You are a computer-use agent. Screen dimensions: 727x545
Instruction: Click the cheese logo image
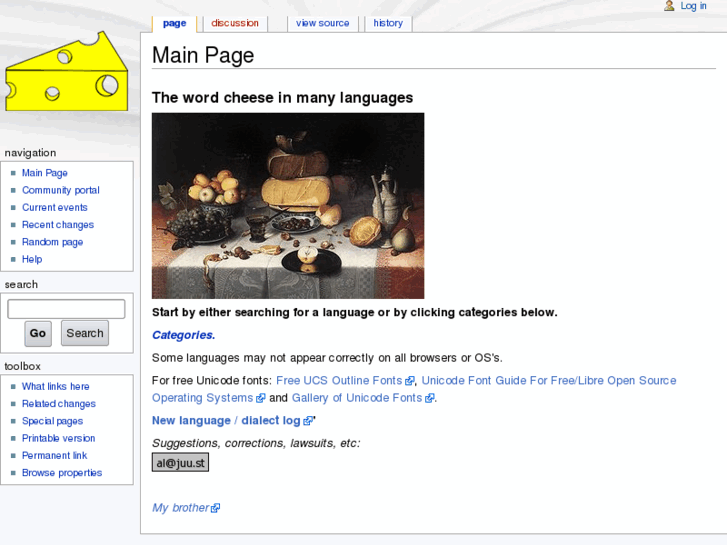66,72
